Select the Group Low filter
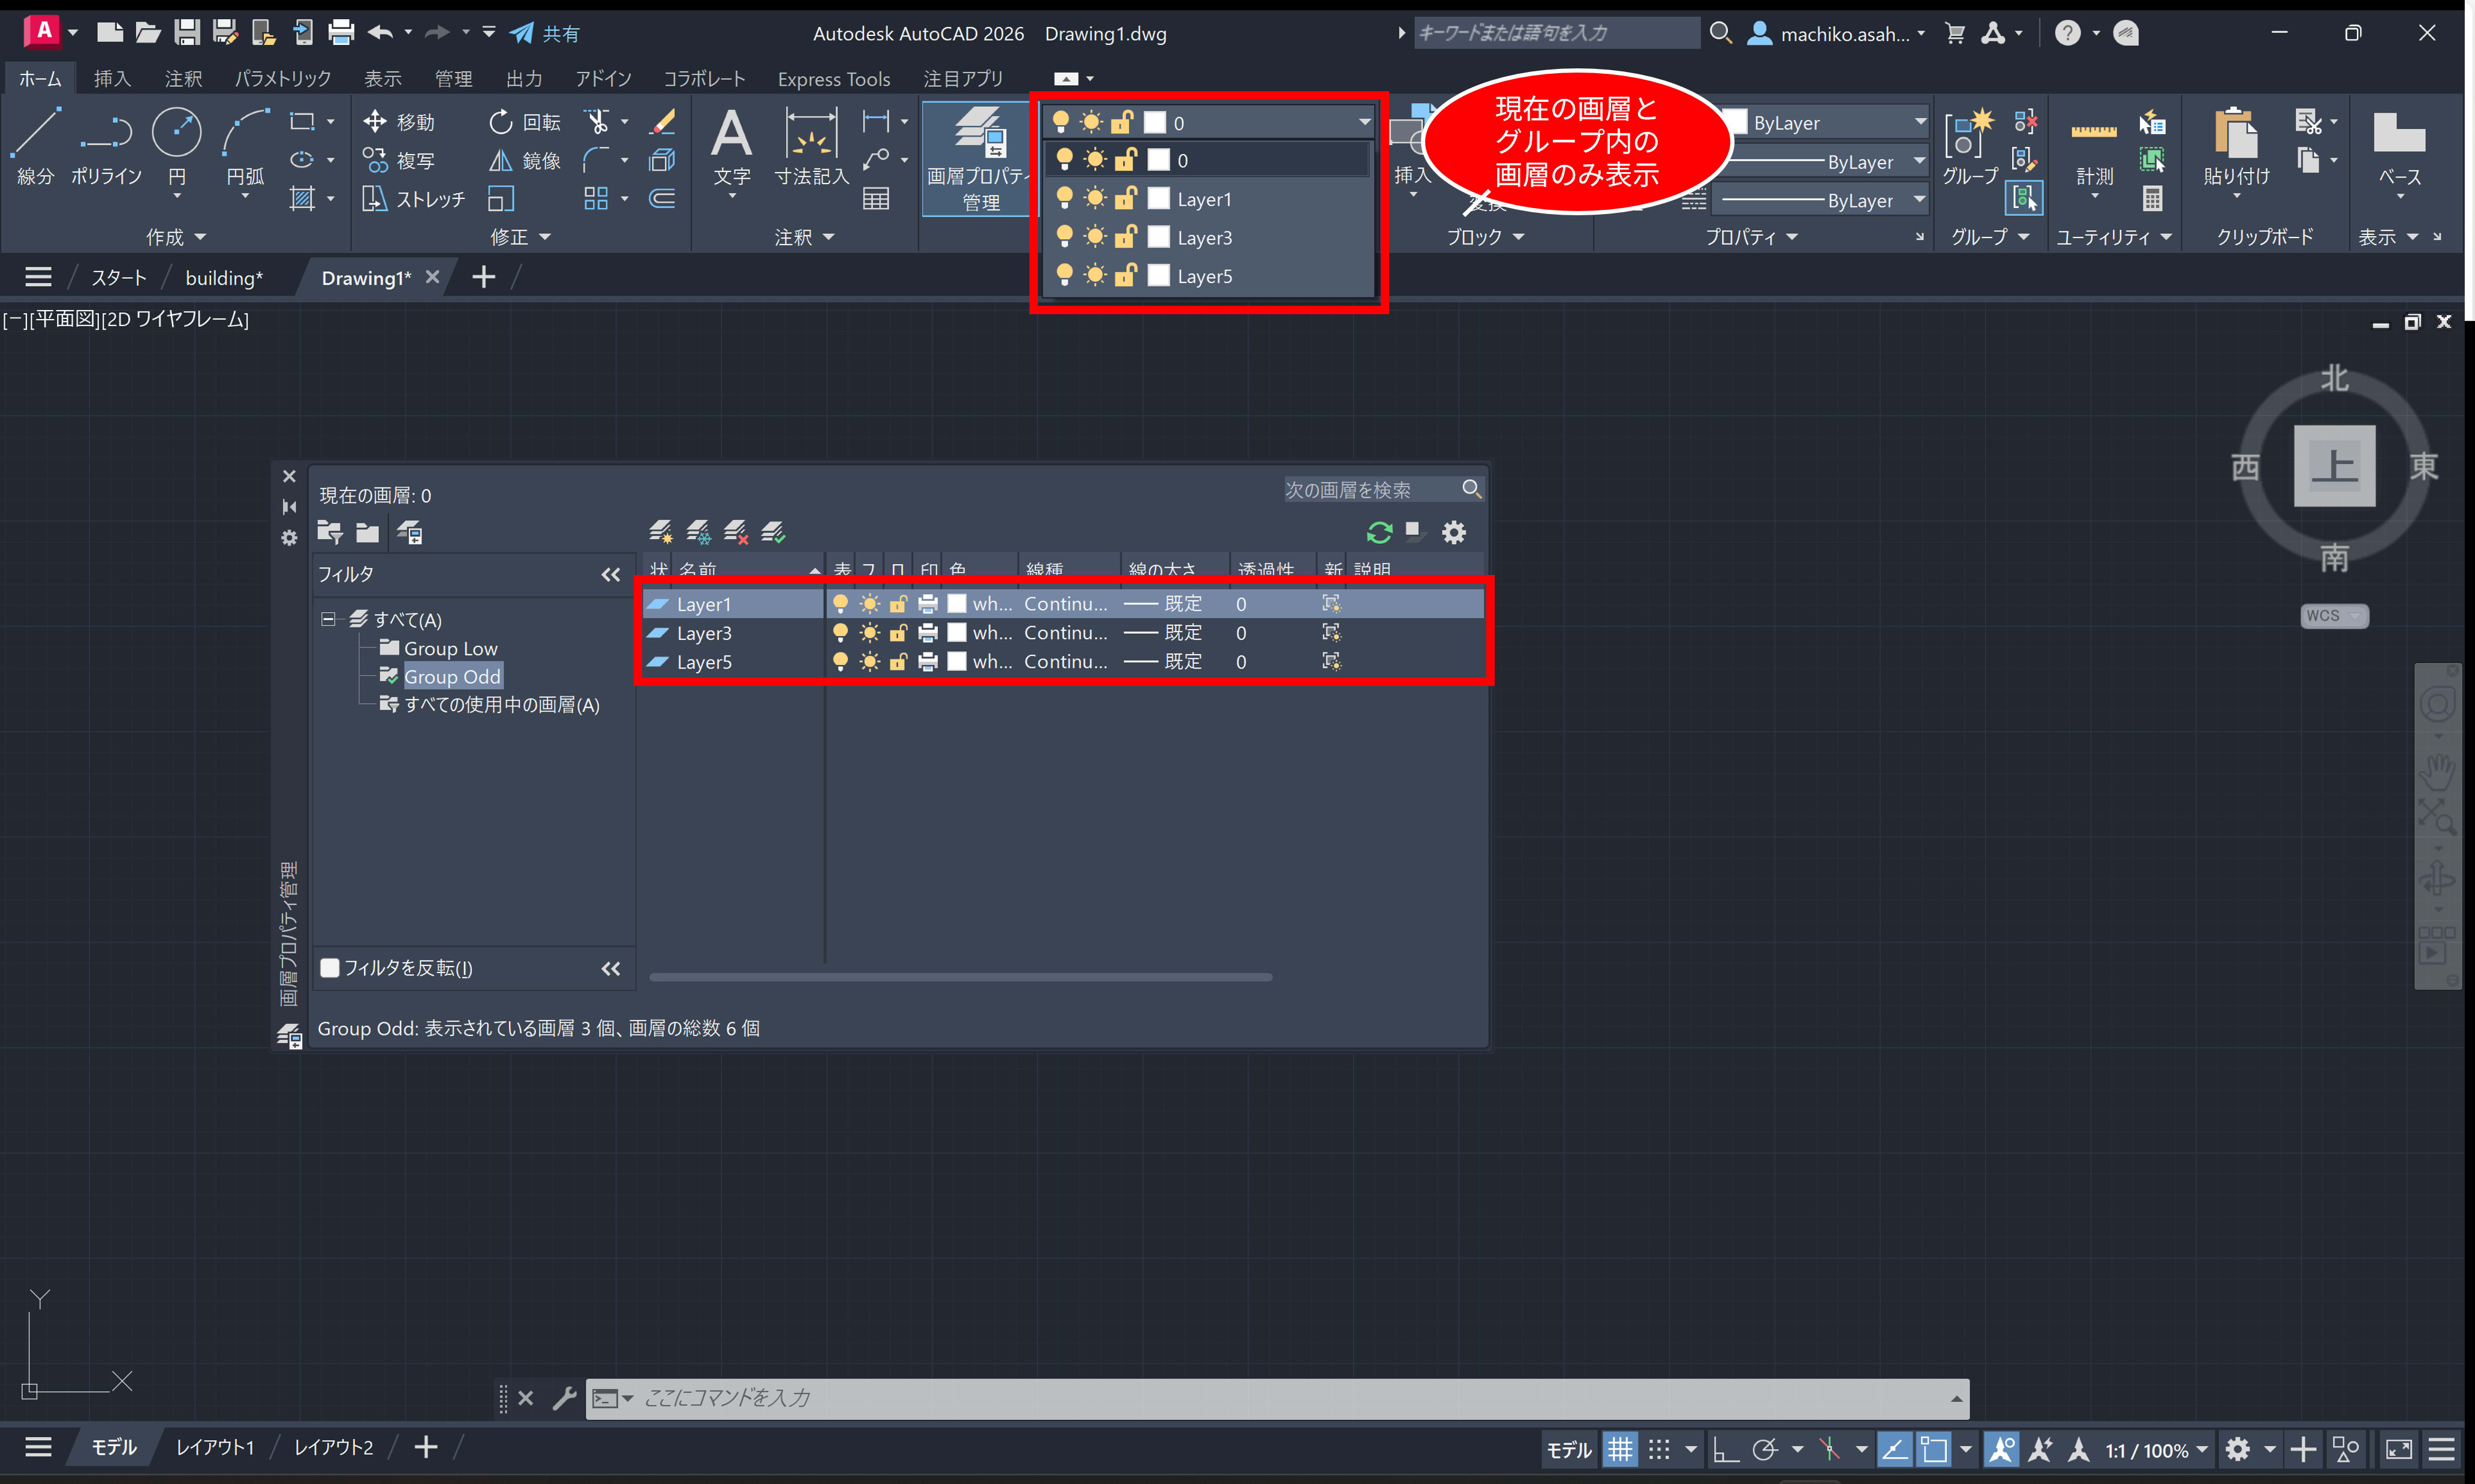This screenshot has width=2475, height=1484. tap(450, 648)
